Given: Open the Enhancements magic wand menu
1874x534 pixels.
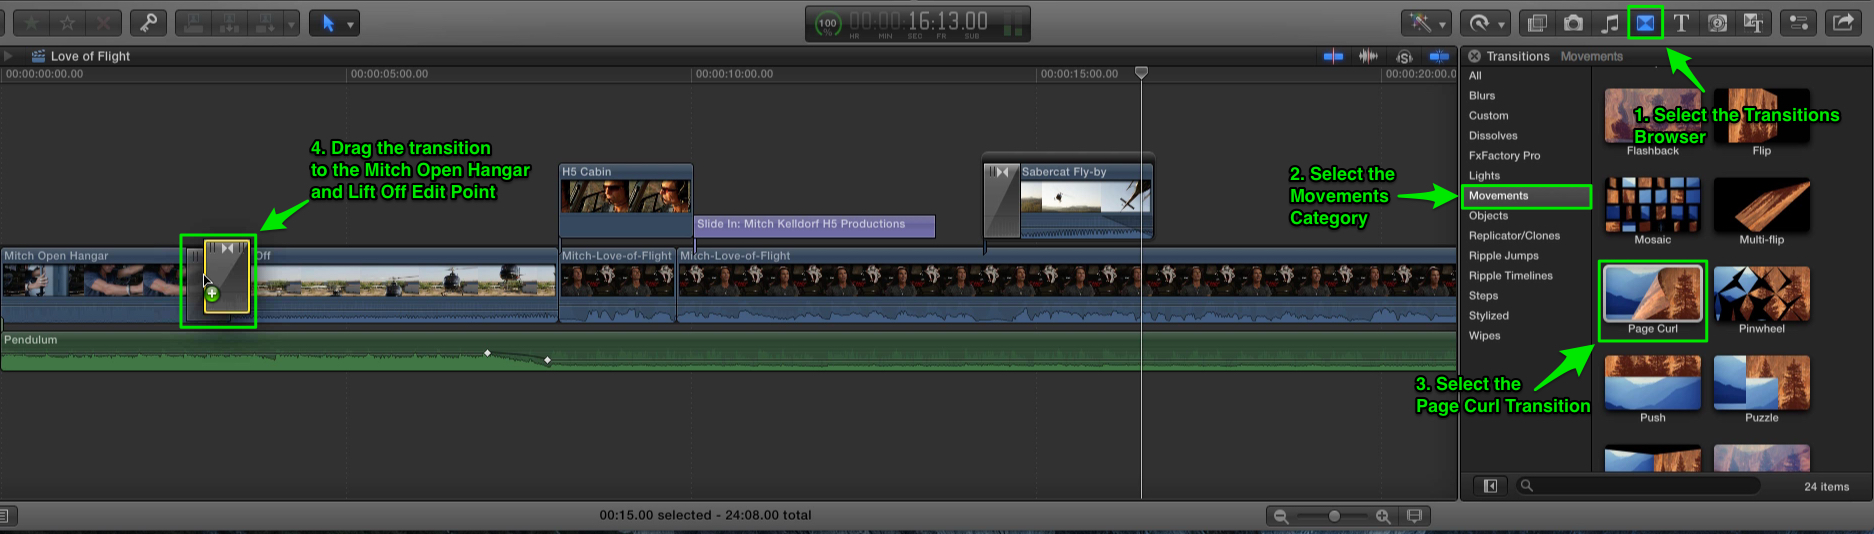Looking at the screenshot, I should click(1427, 23).
